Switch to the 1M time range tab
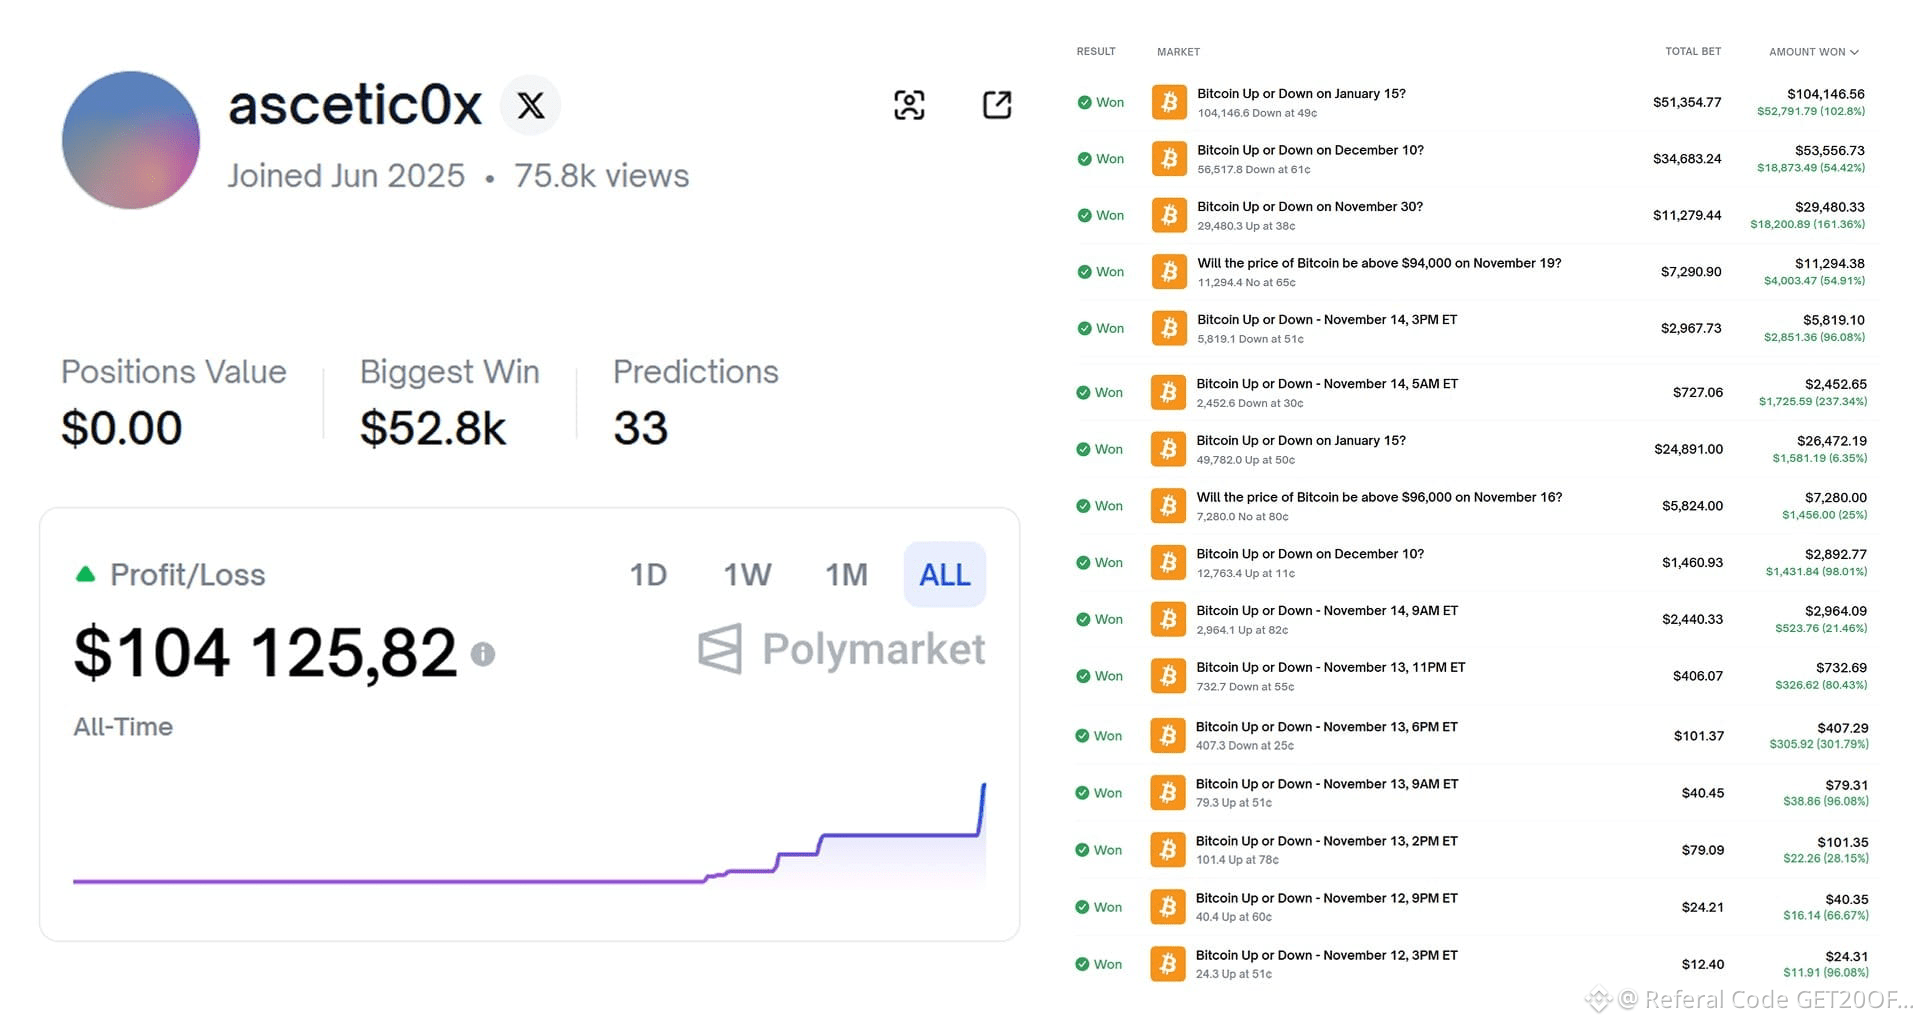The height and width of the screenshot is (1024, 1921). click(x=846, y=574)
